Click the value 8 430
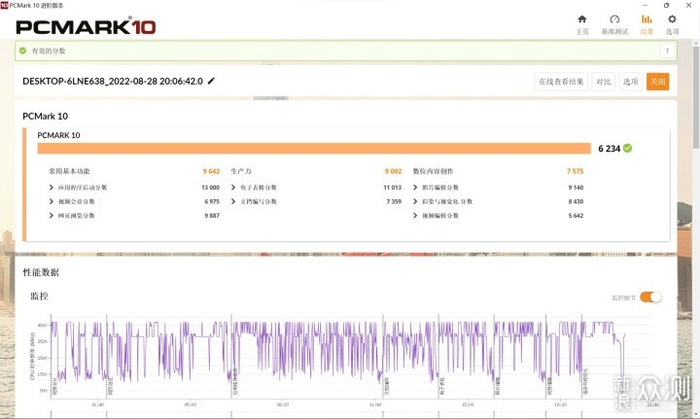The width and height of the screenshot is (700, 419). (576, 201)
